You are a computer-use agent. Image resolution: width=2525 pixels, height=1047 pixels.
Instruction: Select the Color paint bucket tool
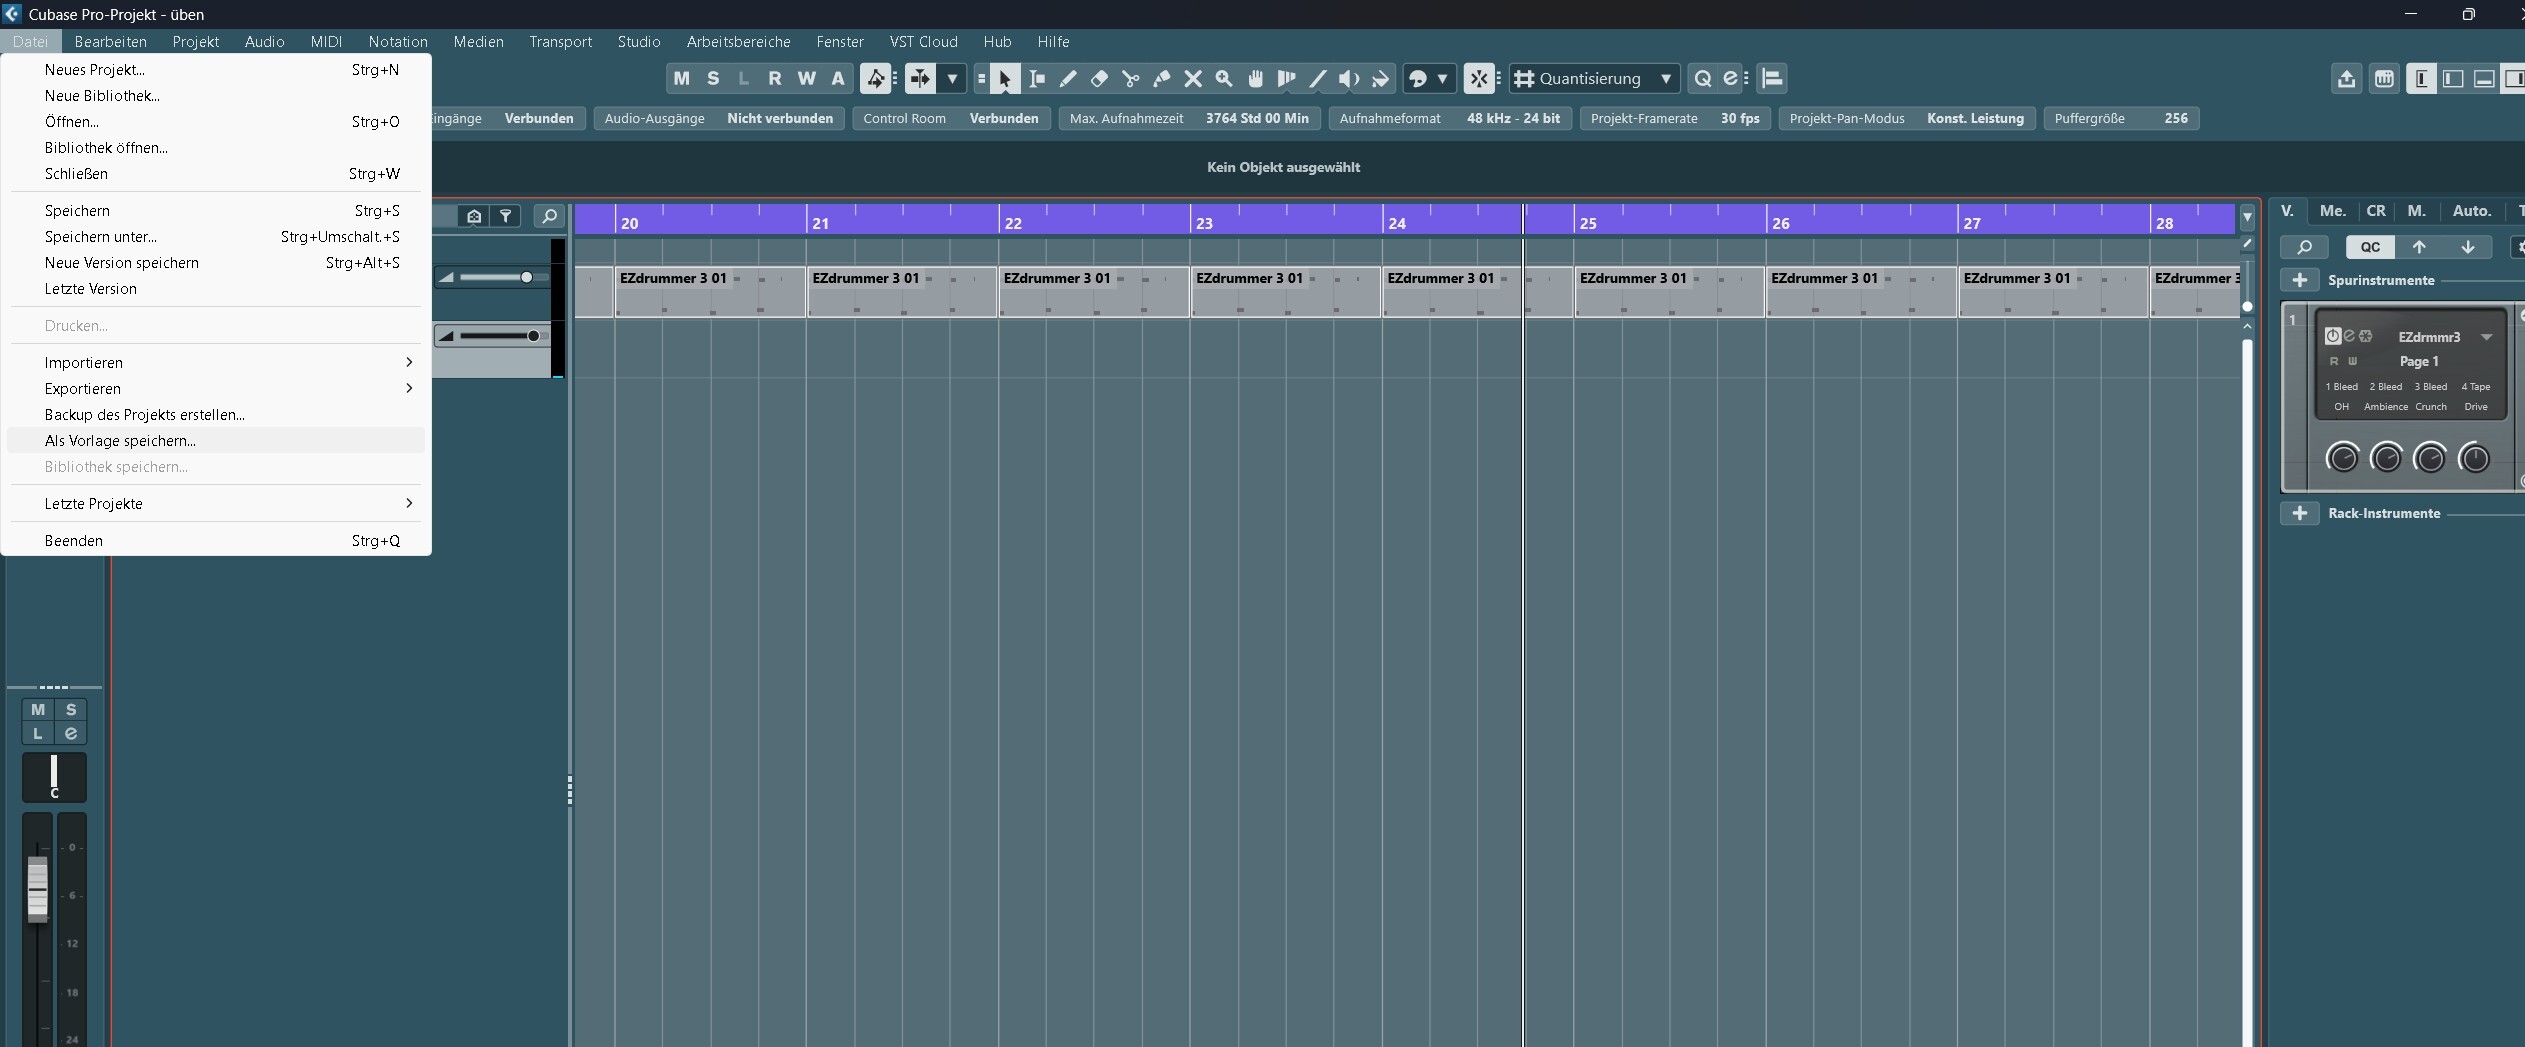(x=1381, y=78)
